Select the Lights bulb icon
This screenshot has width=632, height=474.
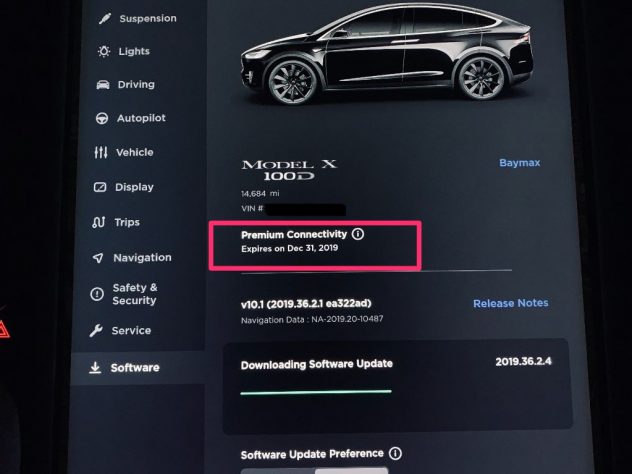(104, 51)
